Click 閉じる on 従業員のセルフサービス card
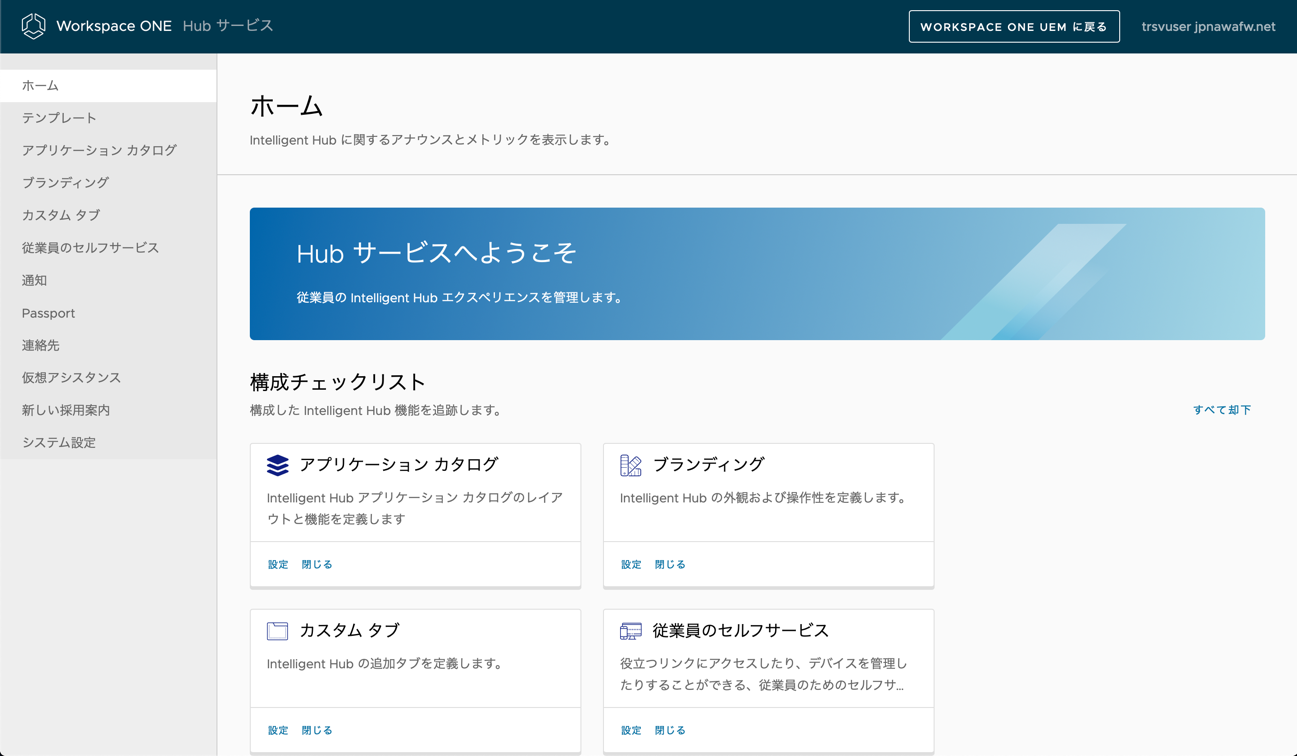 (x=670, y=731)
